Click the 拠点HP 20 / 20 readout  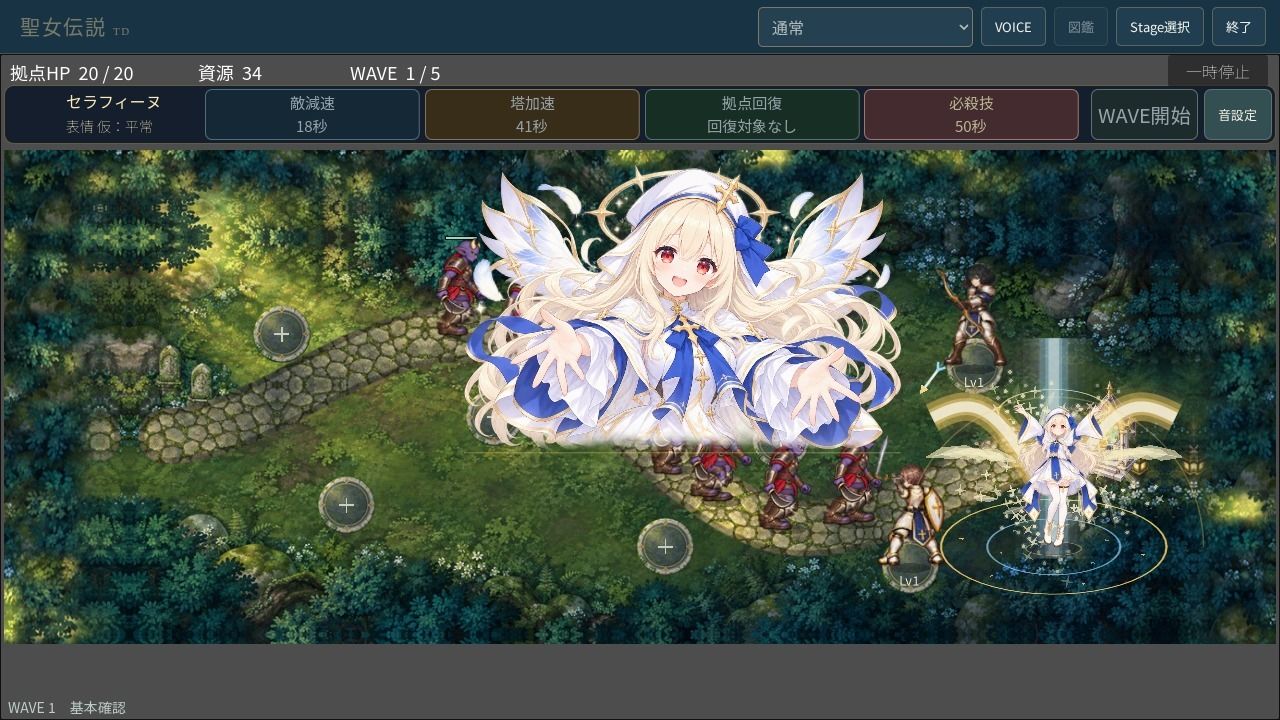72,73
